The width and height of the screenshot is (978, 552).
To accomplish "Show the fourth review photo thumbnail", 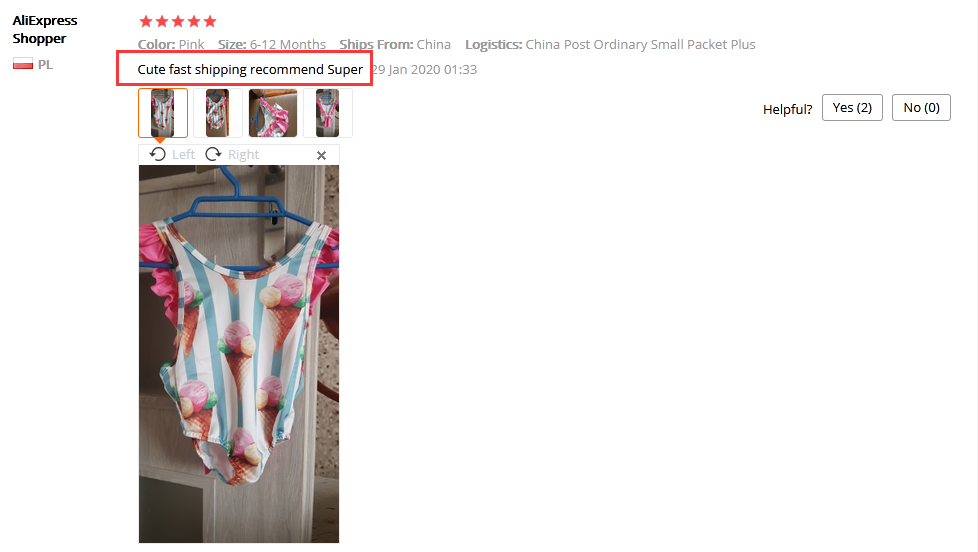I will [x=327, y=113].
